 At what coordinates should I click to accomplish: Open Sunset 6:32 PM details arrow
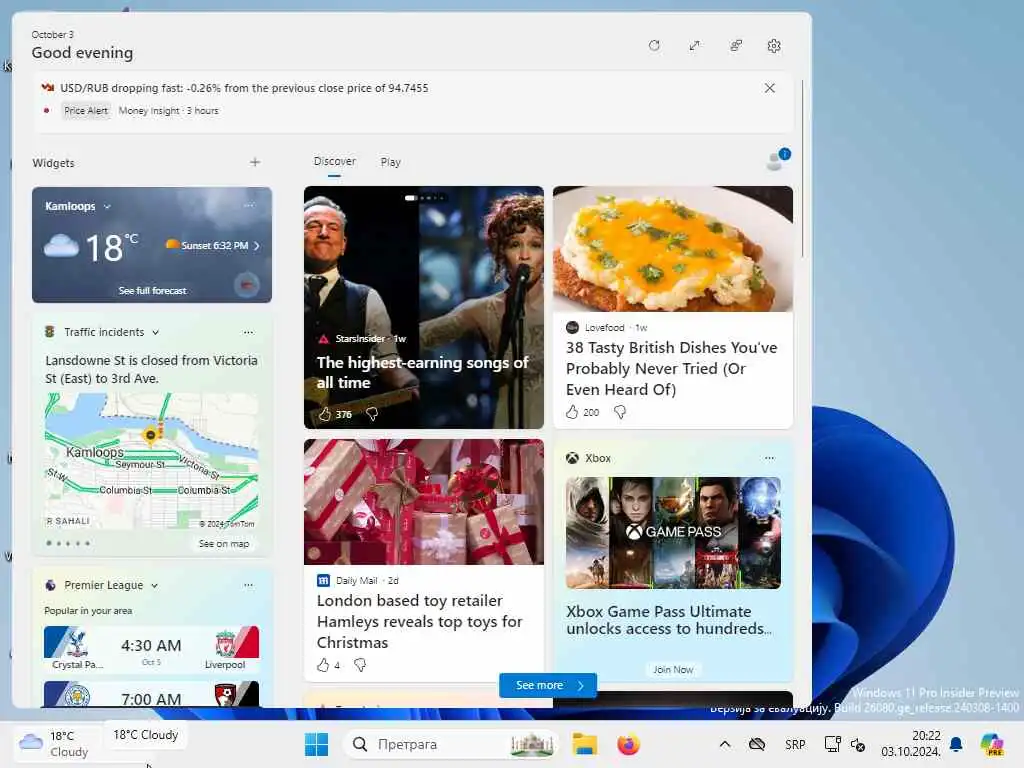tap(257, 246)
